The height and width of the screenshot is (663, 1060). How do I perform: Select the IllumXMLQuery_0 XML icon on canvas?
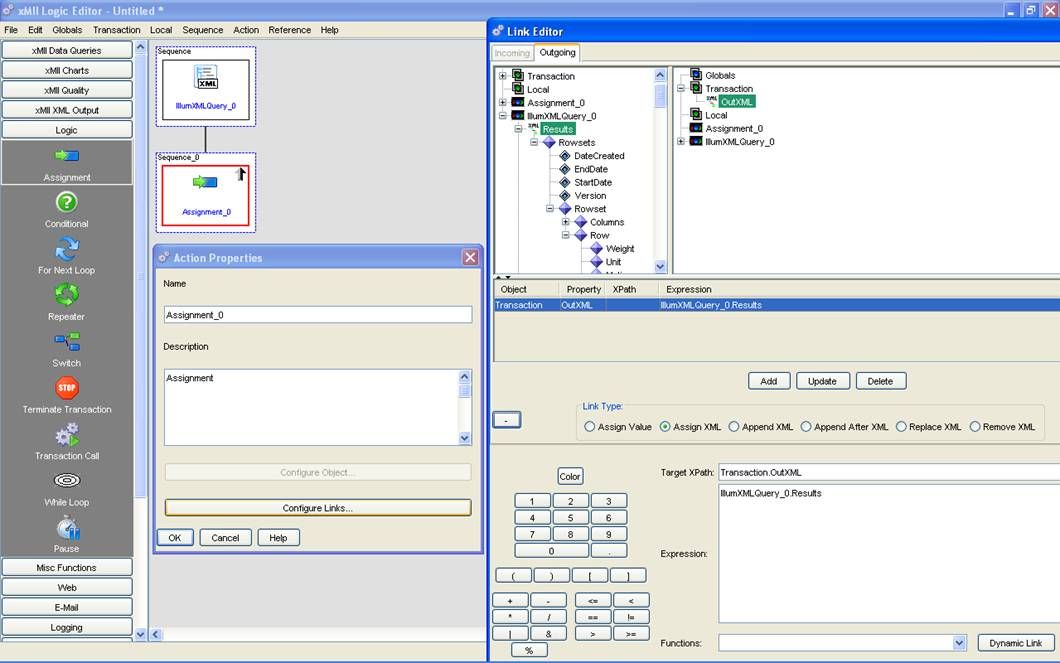[x=206, y=76]
